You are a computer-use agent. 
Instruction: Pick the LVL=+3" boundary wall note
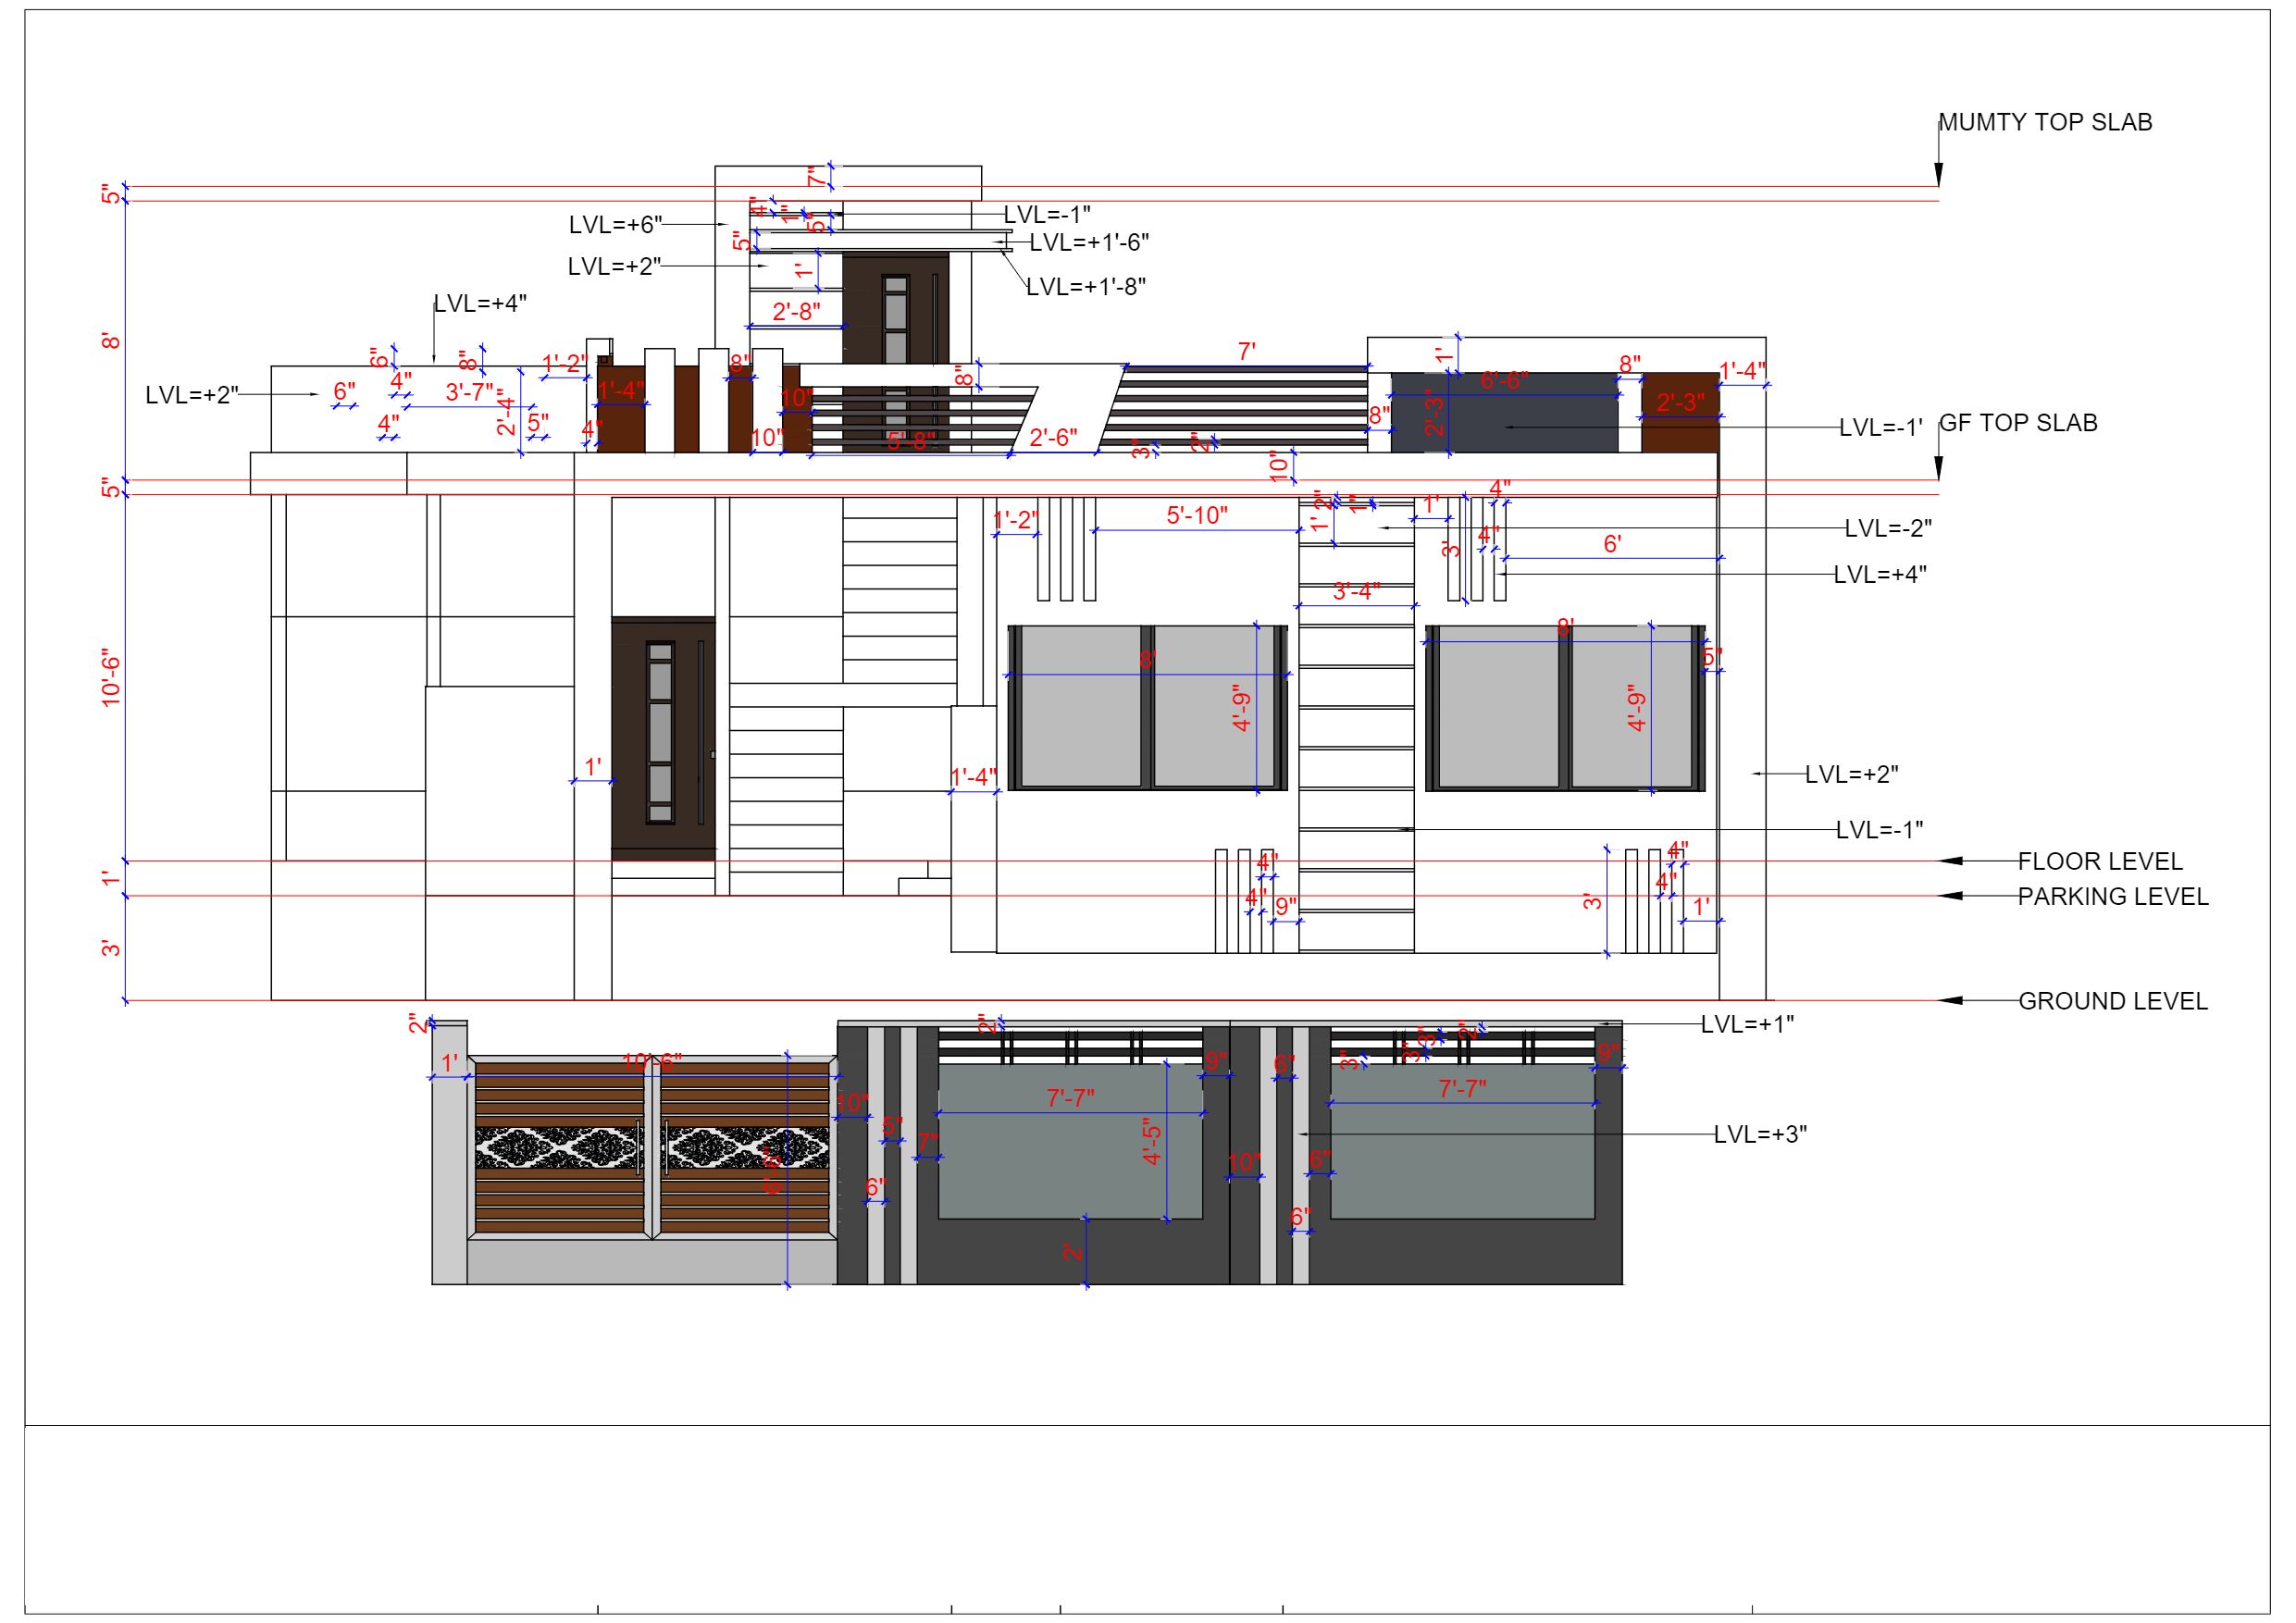point(1760,1135)
